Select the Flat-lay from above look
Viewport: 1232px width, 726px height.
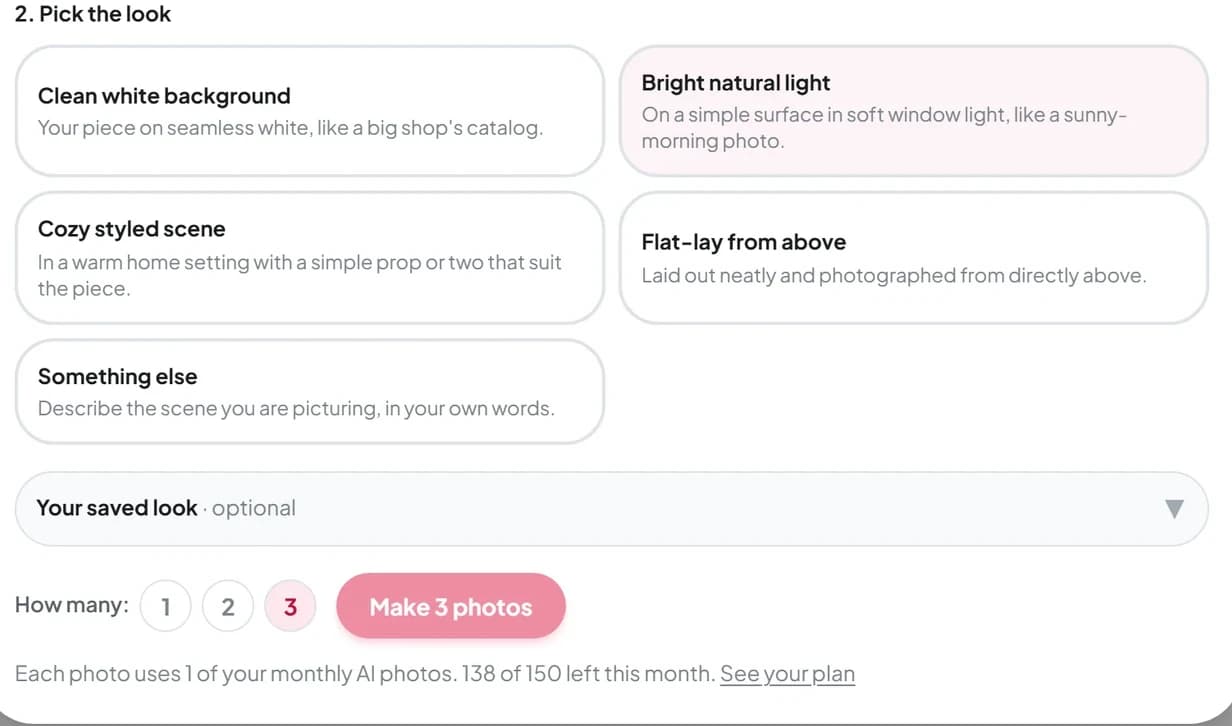pyautogui.click(x=914, y=258)
